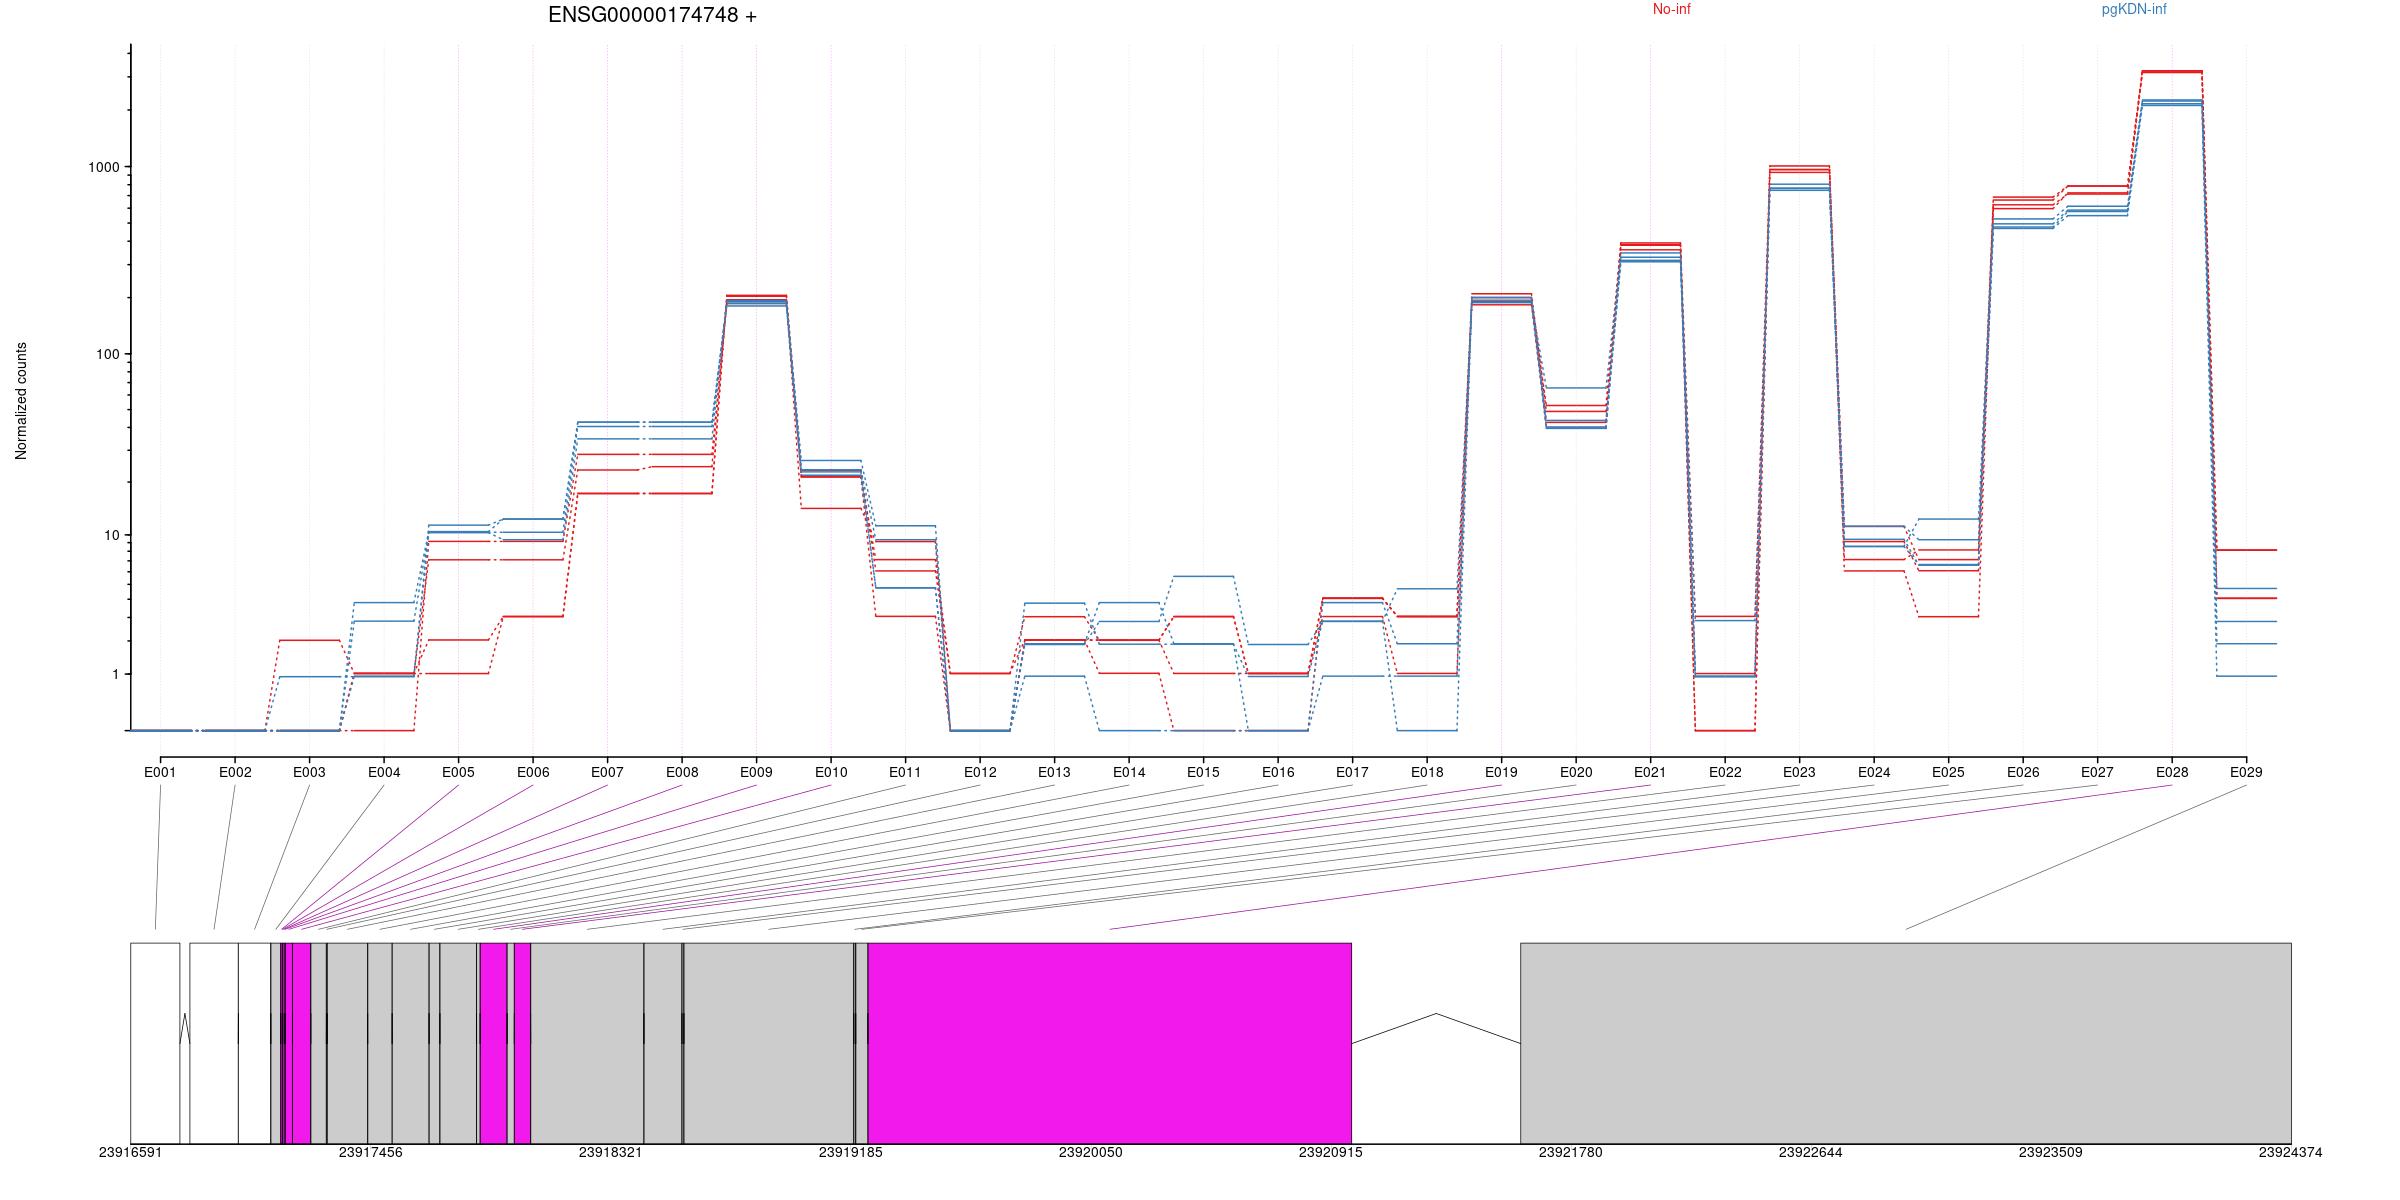Image resolution: width=2400 pixels, height=1200 pixels.
Task: Click exon label E003
Action: (x=309, y=772)
